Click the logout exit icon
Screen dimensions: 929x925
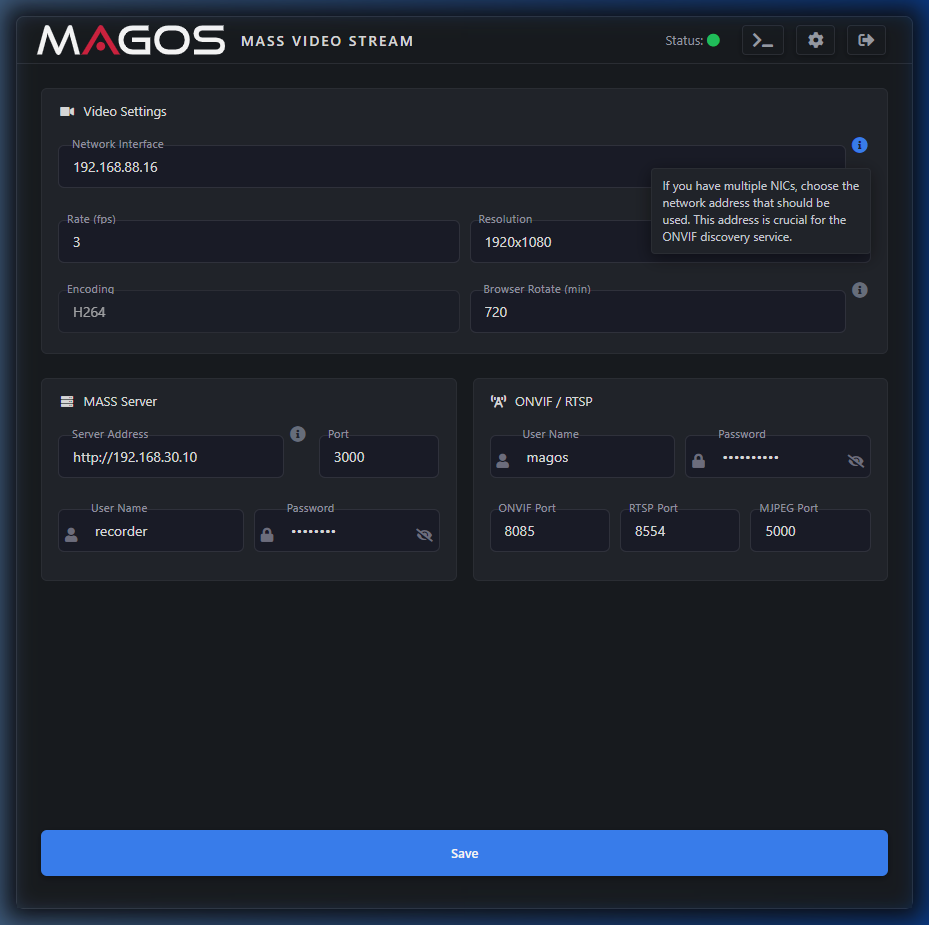(x=866, y=40)
